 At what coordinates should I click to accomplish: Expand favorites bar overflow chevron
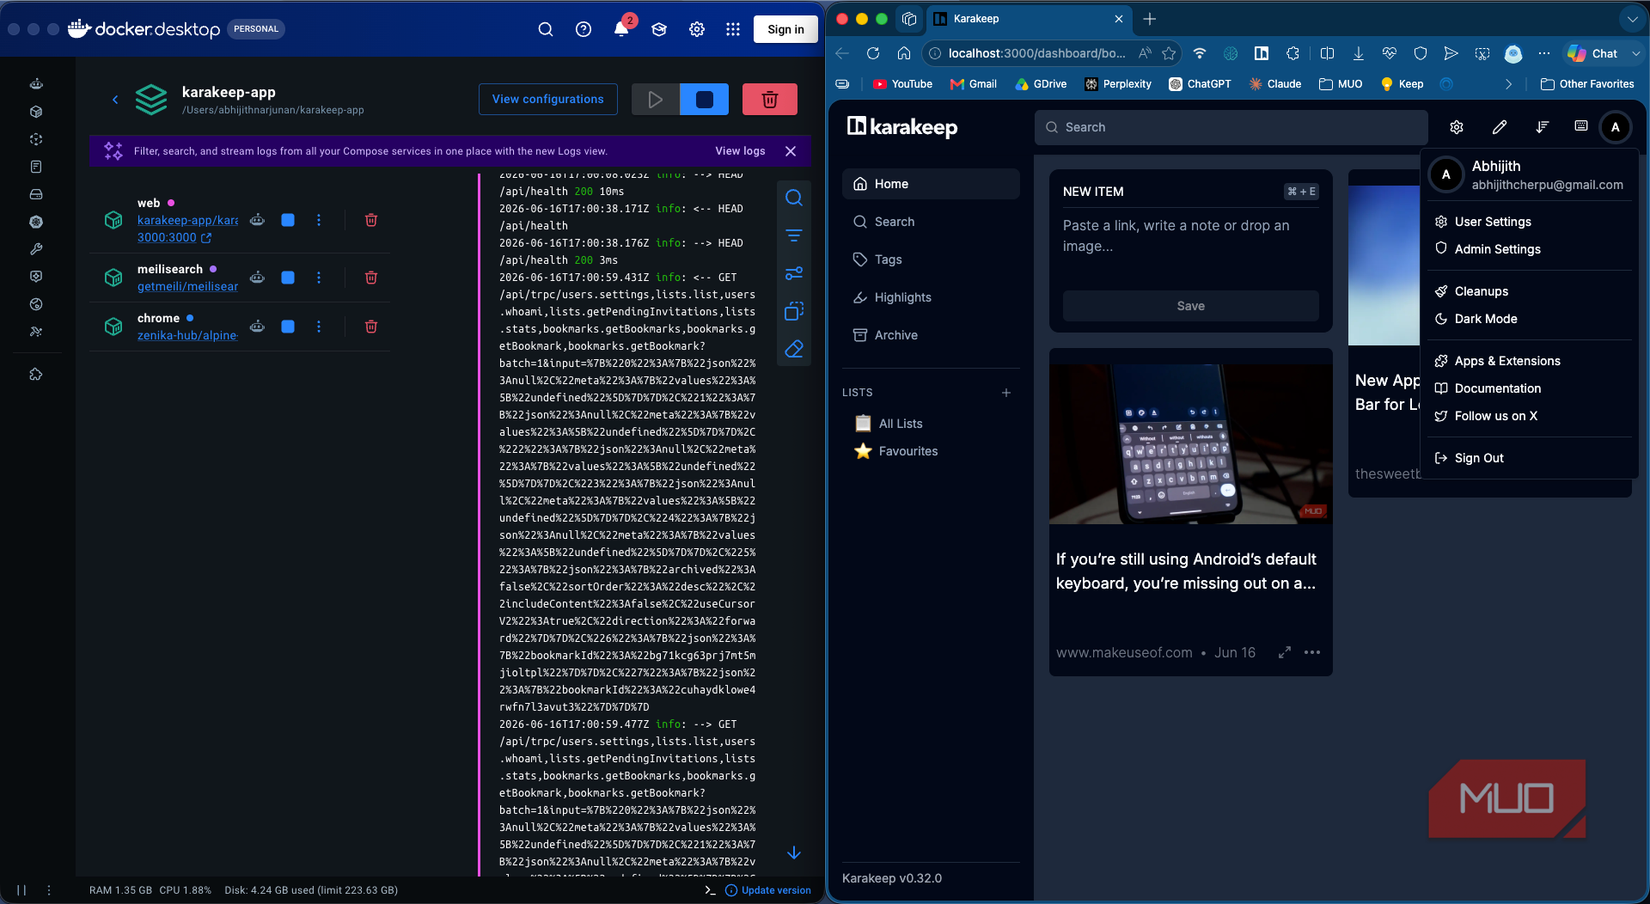[x=1508, y=84]
